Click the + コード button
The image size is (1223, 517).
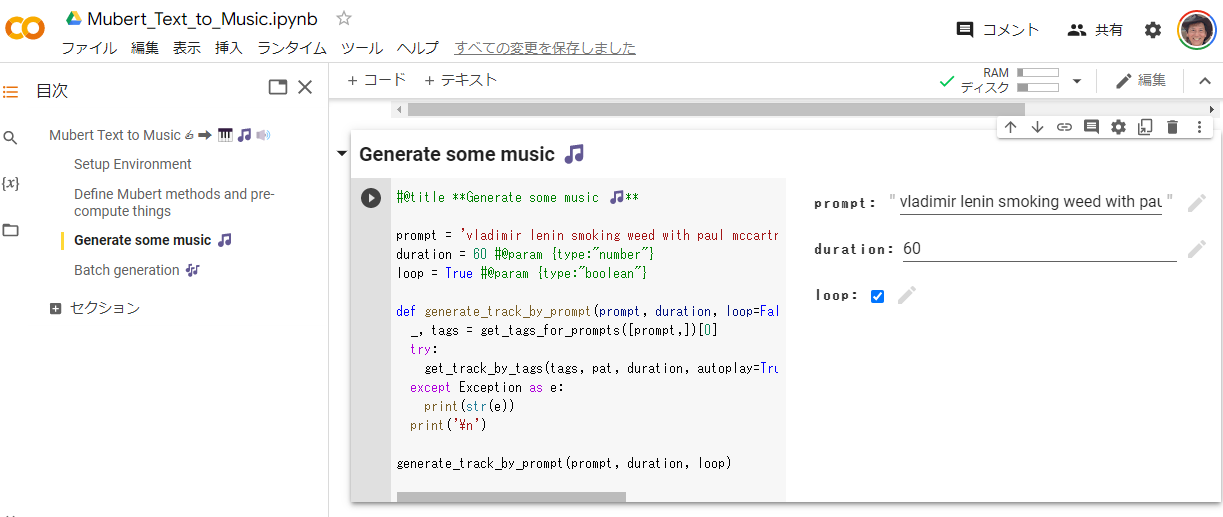click(x=376, y=80)
